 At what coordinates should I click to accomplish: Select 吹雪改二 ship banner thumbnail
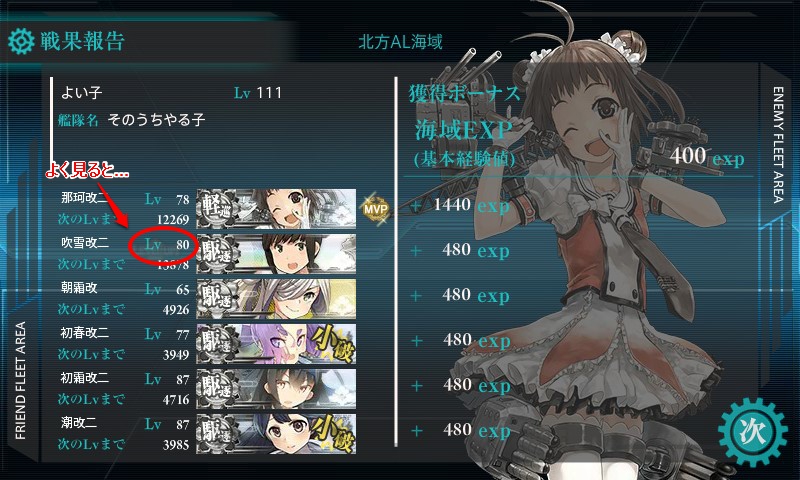point(276,254)
